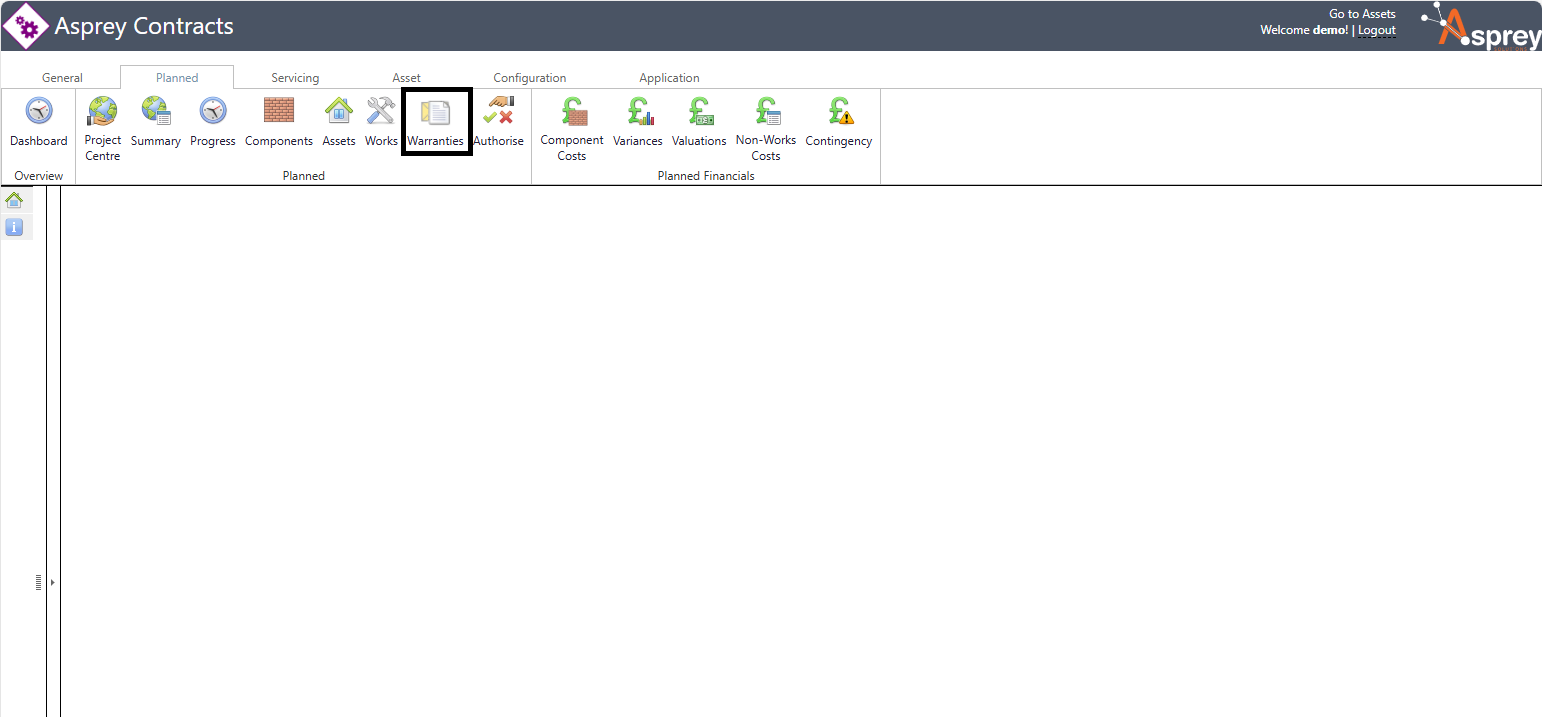
Task: Open the Progress view
Action: click(x=212, y=112)
